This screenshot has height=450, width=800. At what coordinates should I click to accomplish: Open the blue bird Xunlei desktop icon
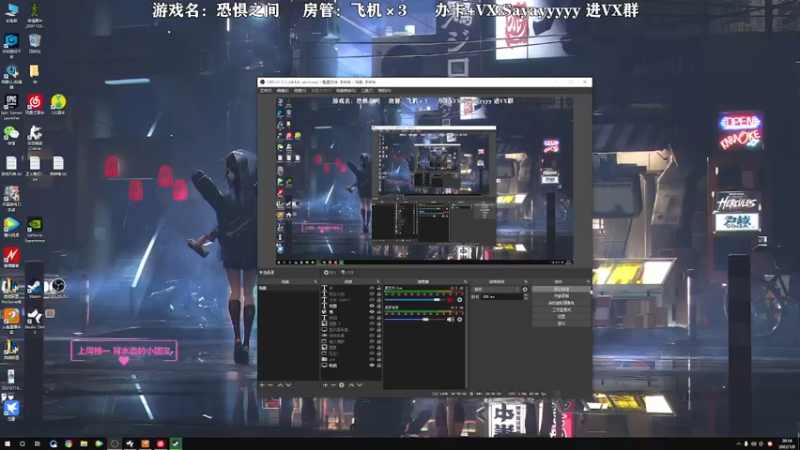pyautogui.click(x=11, y=410)
